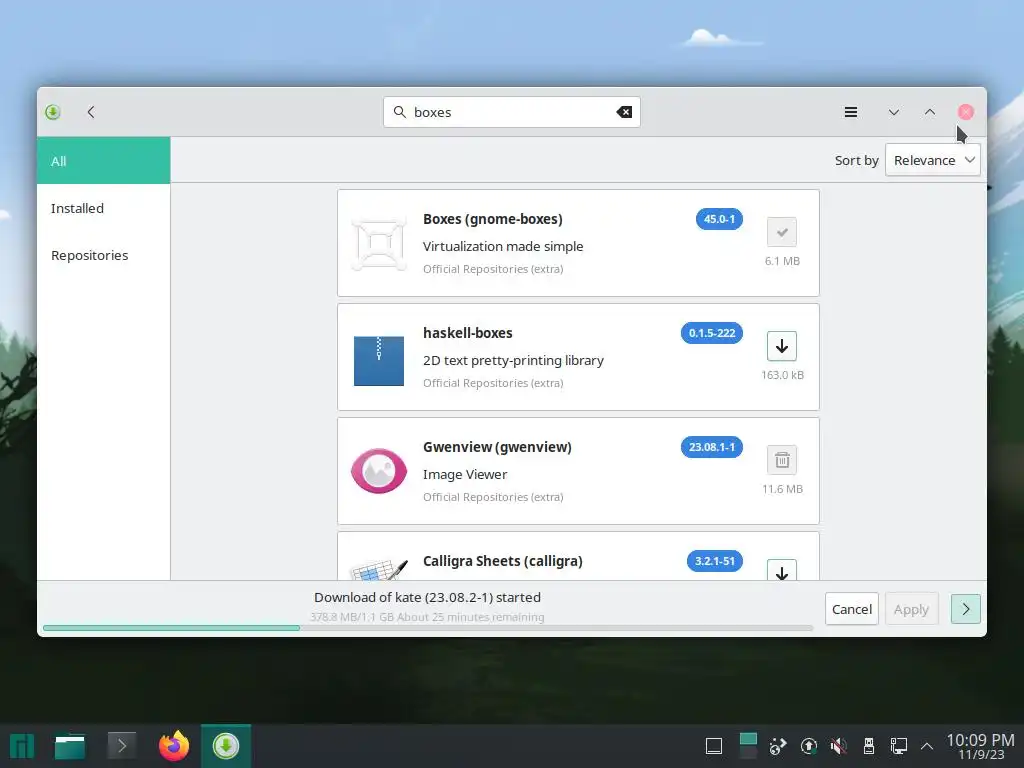Click into the search field containing boxes

click(511, 112)
